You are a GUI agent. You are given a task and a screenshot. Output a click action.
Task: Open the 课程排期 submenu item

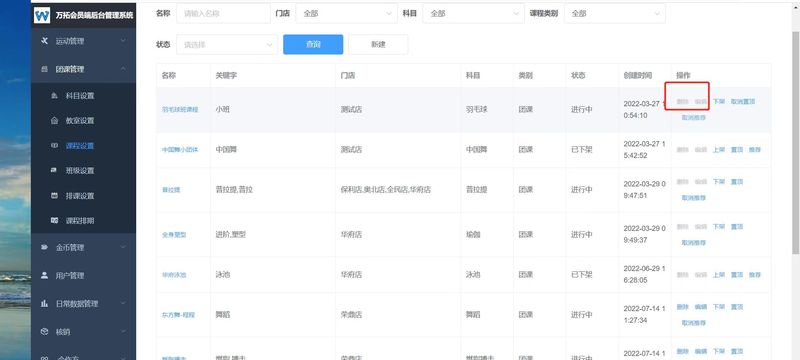pyautogui.click(x=80, y=221)
